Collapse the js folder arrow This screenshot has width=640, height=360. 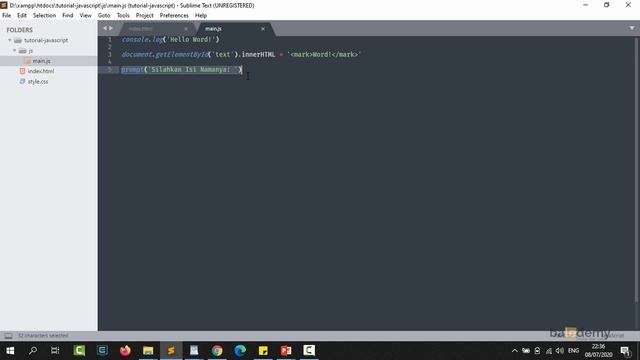coord(14,51)
